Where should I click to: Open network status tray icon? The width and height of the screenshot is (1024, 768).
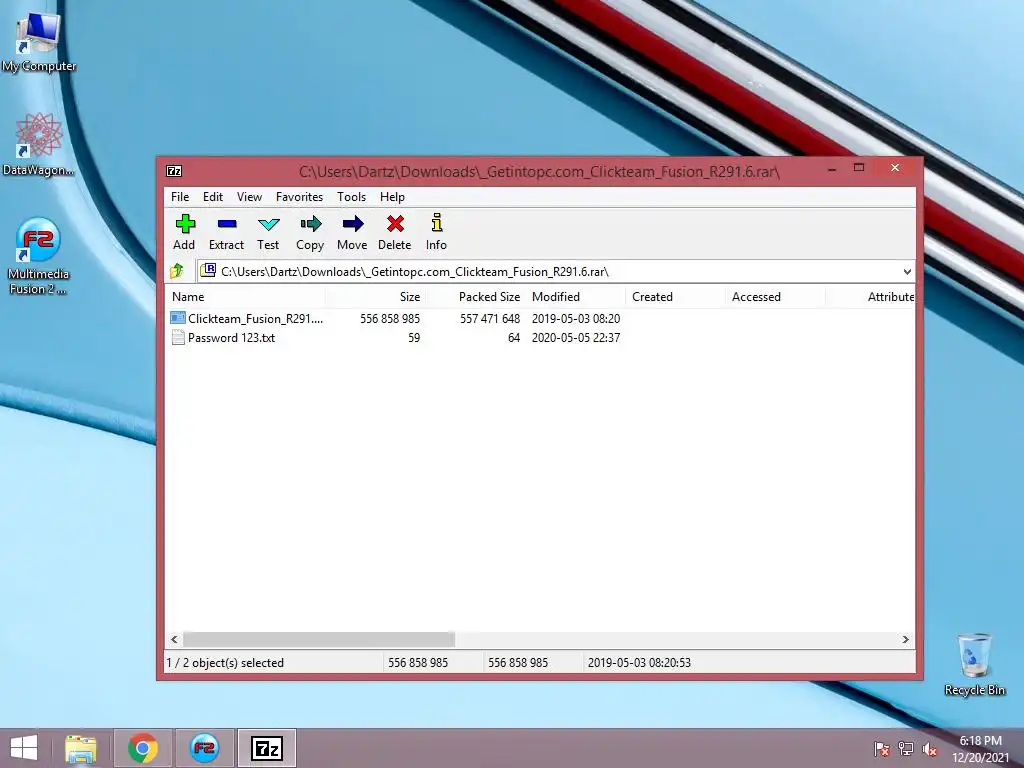coord(906,749)
